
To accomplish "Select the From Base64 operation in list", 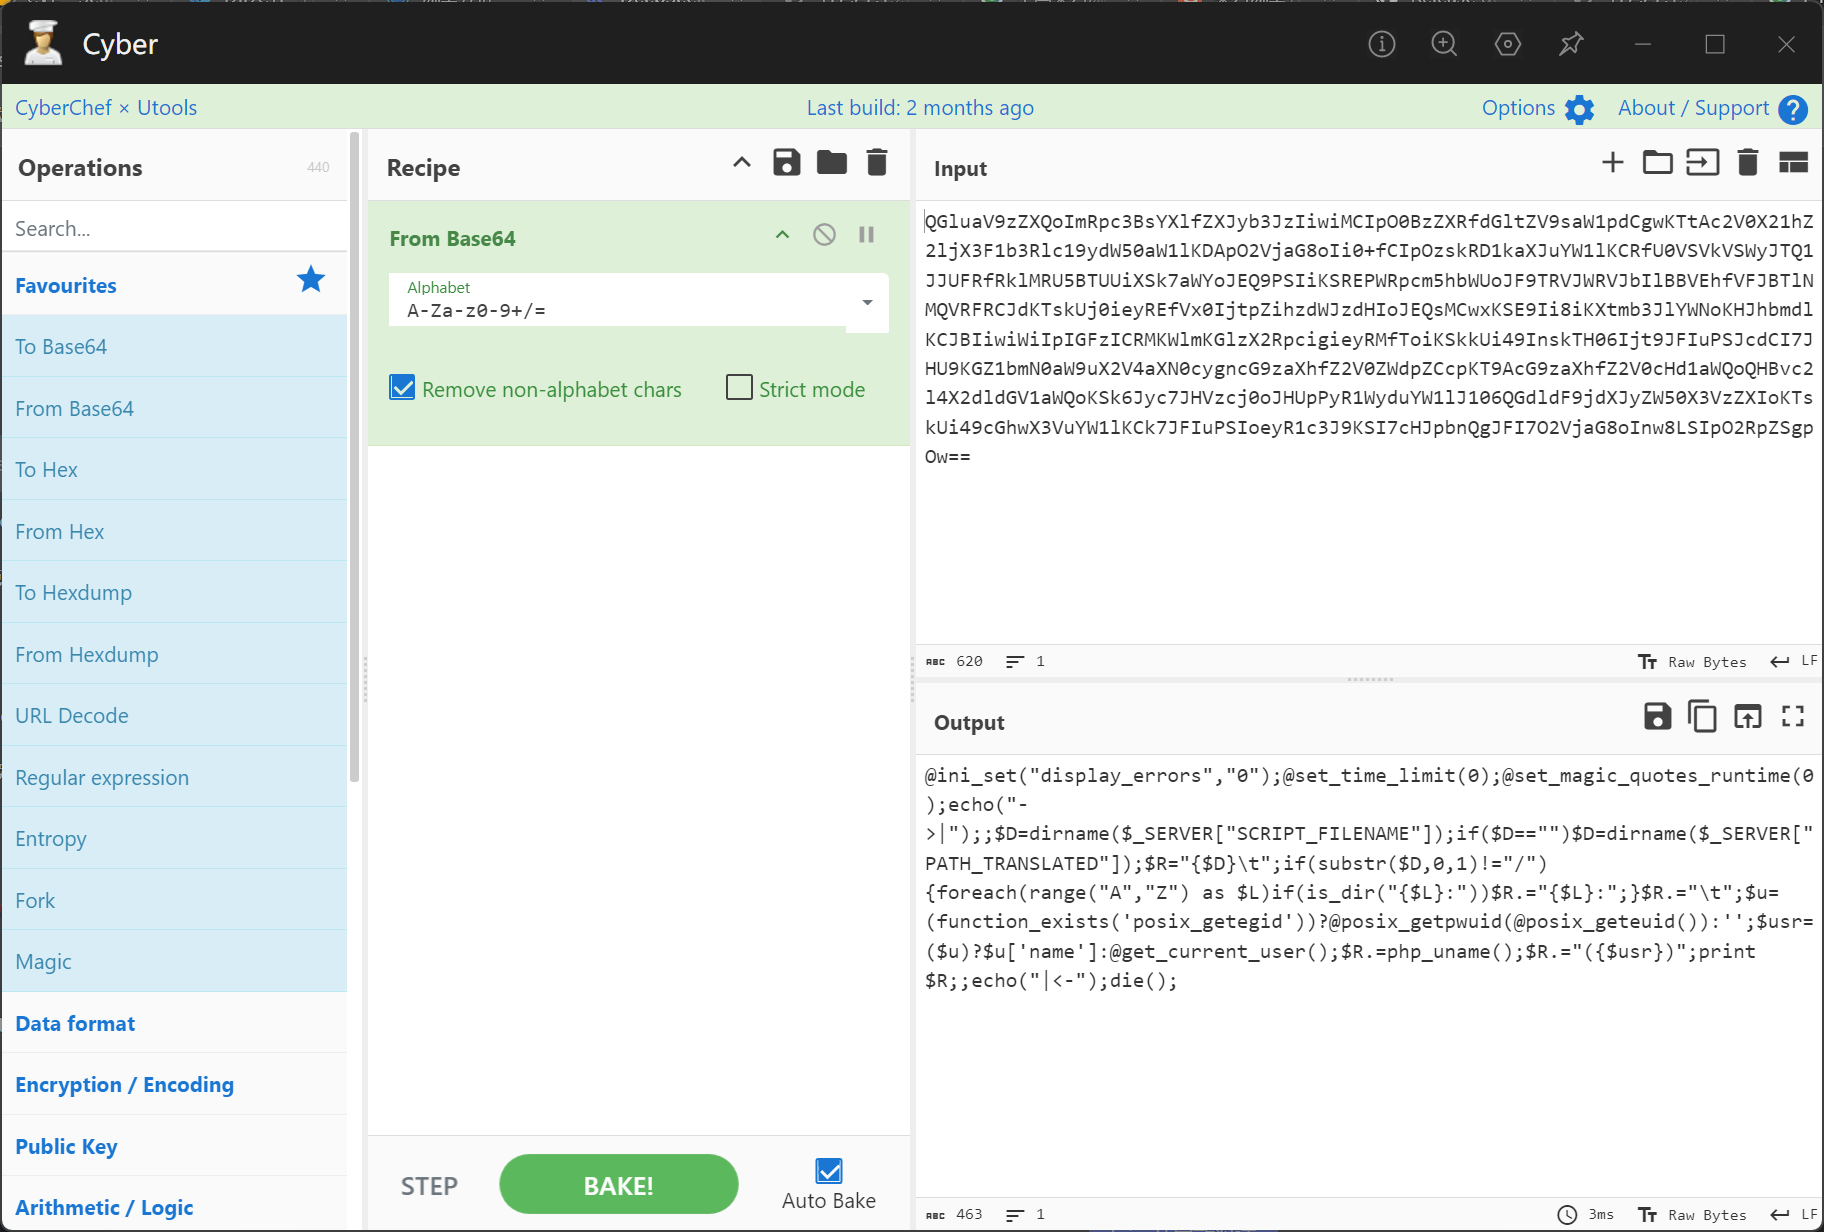I will tap(175, 408).
